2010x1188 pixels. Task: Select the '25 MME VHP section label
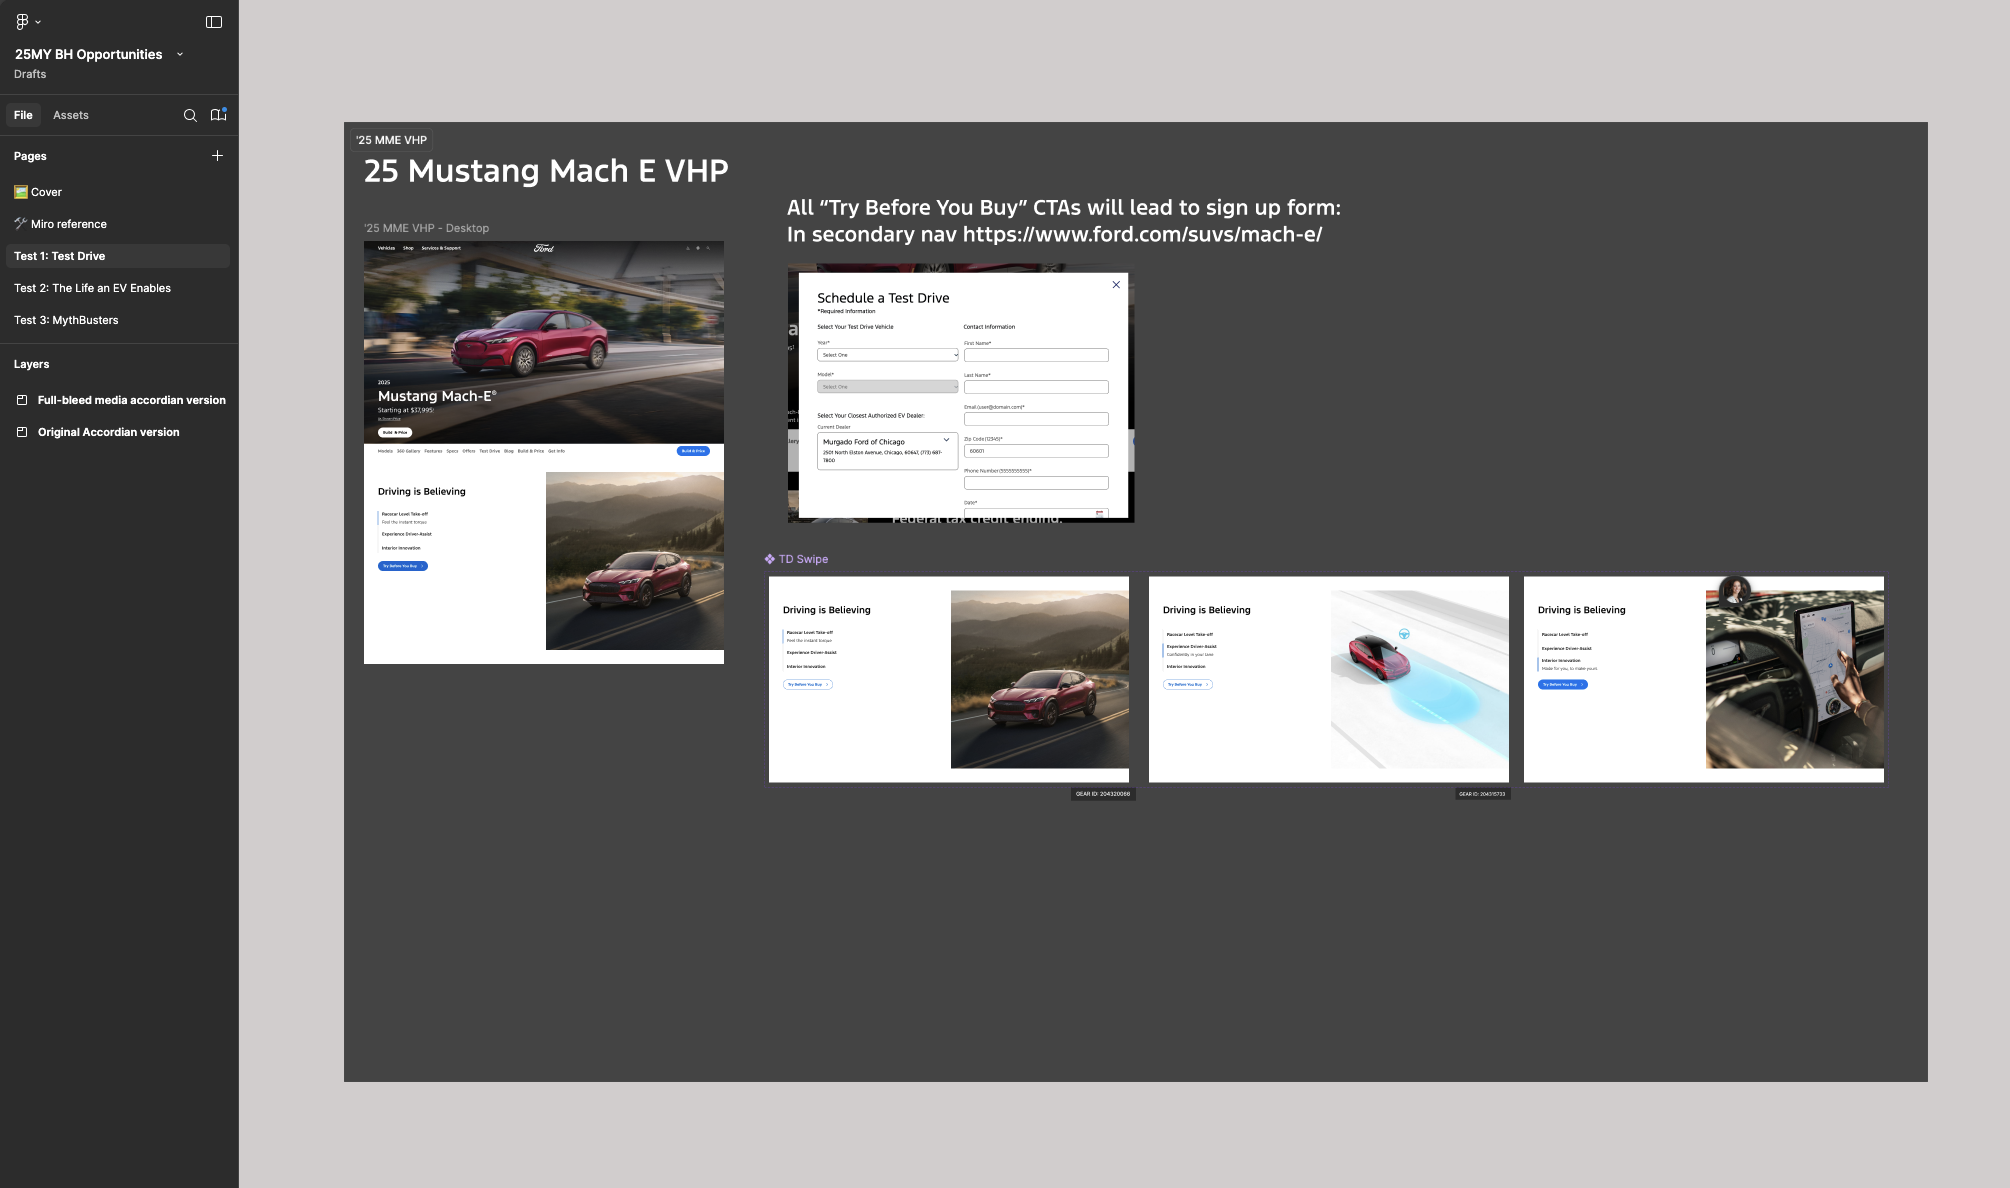coord(391,140)
